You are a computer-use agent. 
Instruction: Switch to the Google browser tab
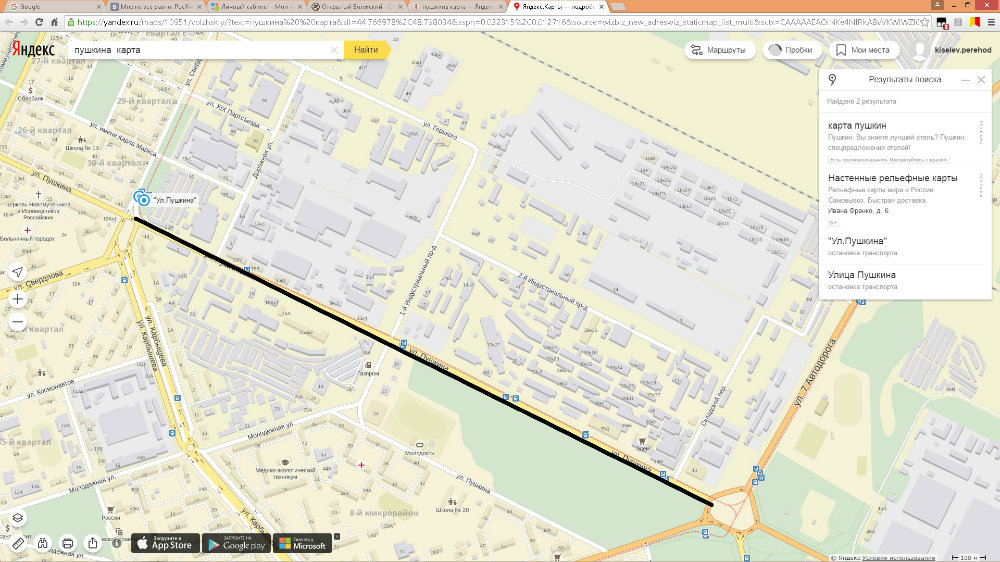[40, 6]
